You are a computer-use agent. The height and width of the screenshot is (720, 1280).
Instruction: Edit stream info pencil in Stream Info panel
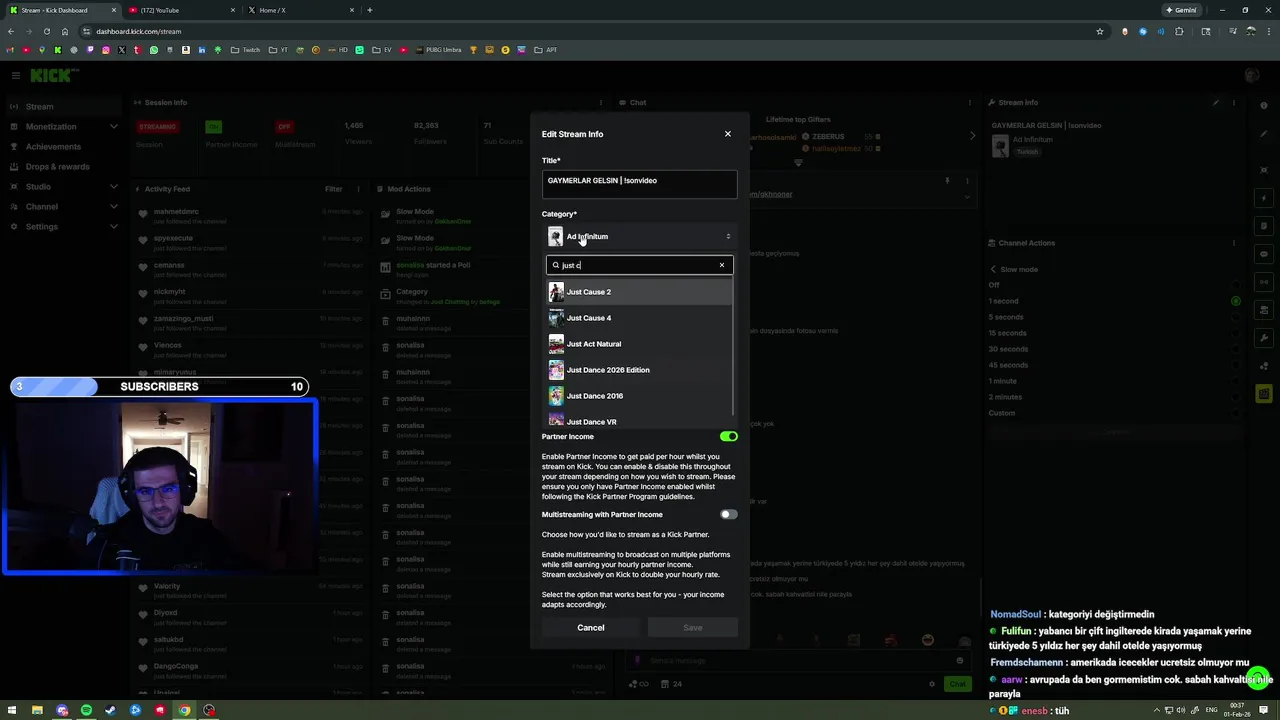[x=1216, y=102]
